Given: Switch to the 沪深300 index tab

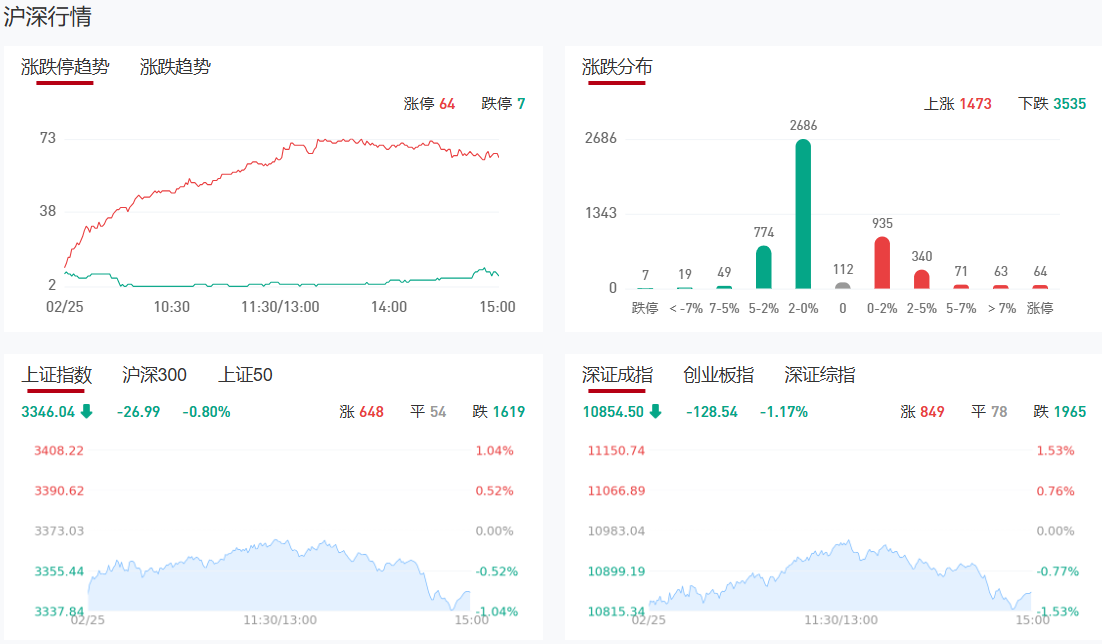Looking at the screenshot, I should [154, 375].
